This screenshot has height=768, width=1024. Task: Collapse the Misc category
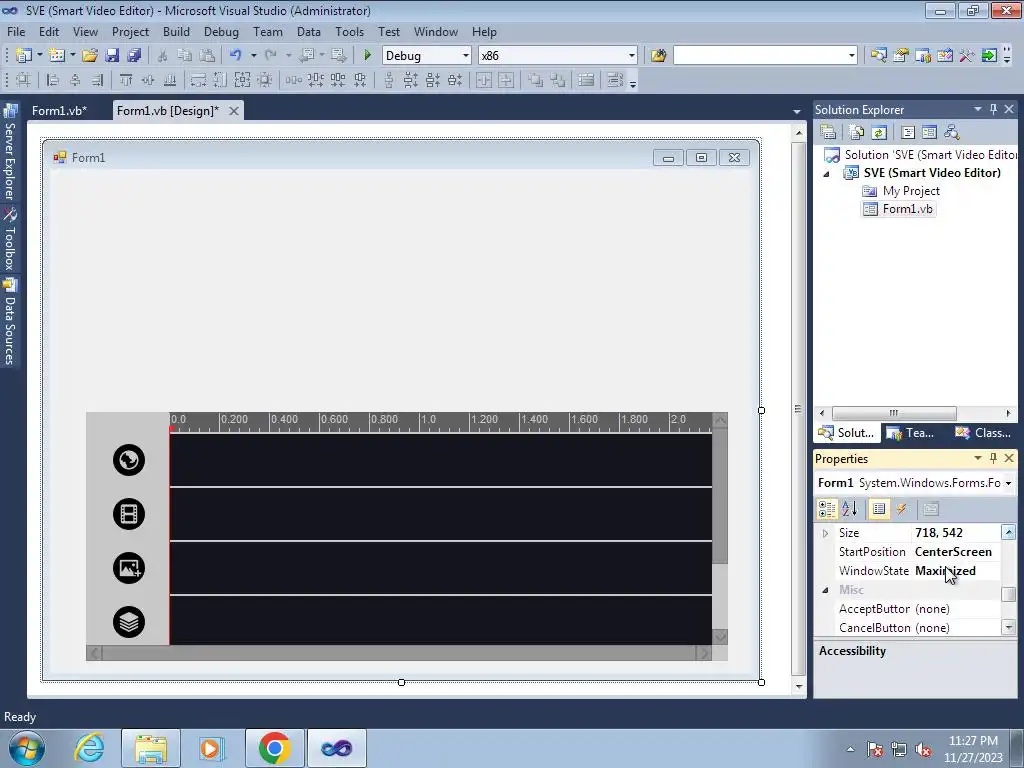pos(825,590)
